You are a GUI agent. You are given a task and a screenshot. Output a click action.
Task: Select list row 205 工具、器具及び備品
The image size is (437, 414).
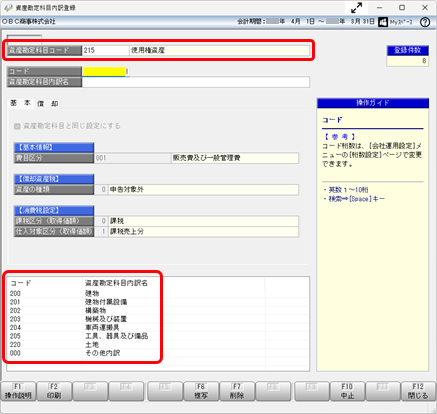pos(158,336)
